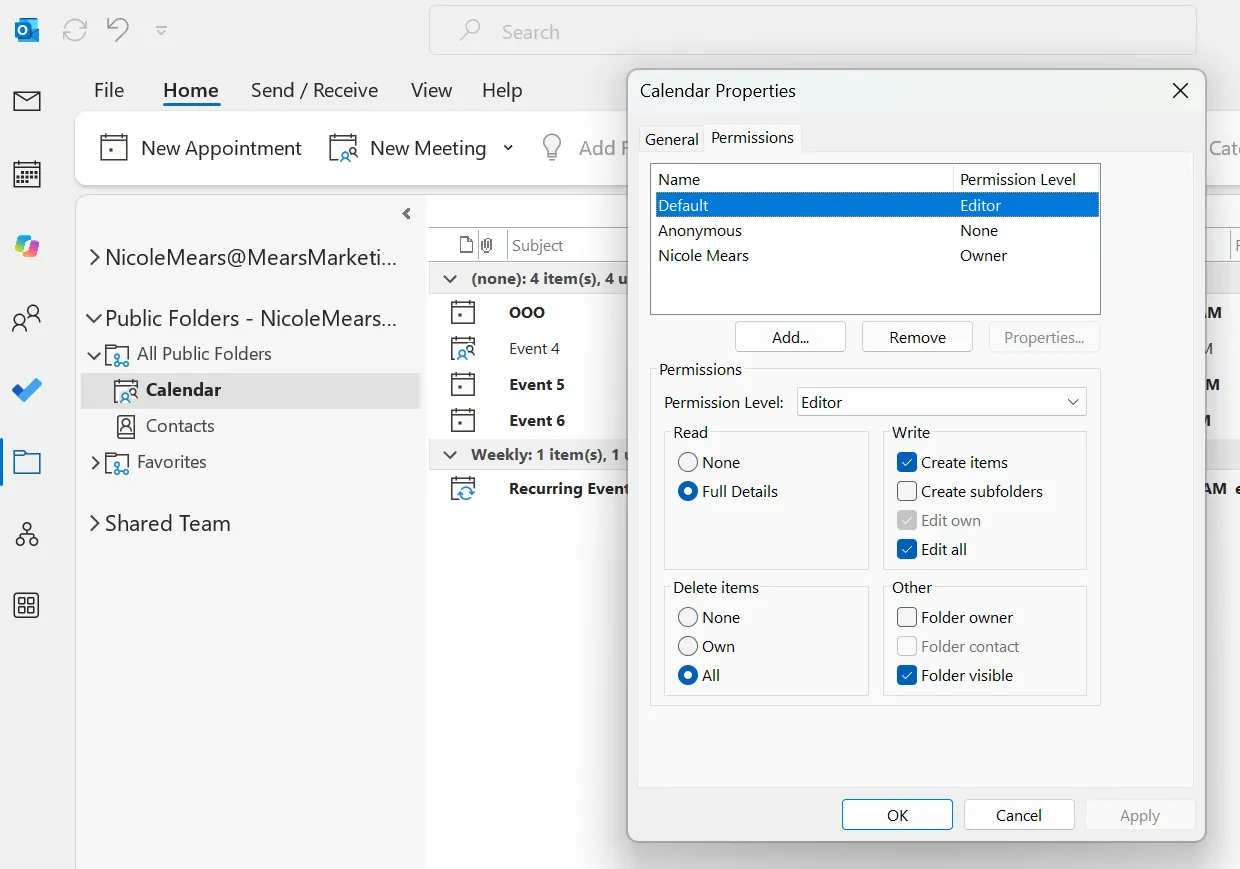Image resolution: width=1240 pixels, height=869 pixels.
Task: Click Remove button in permissions
Action: (x=917, y=337)
